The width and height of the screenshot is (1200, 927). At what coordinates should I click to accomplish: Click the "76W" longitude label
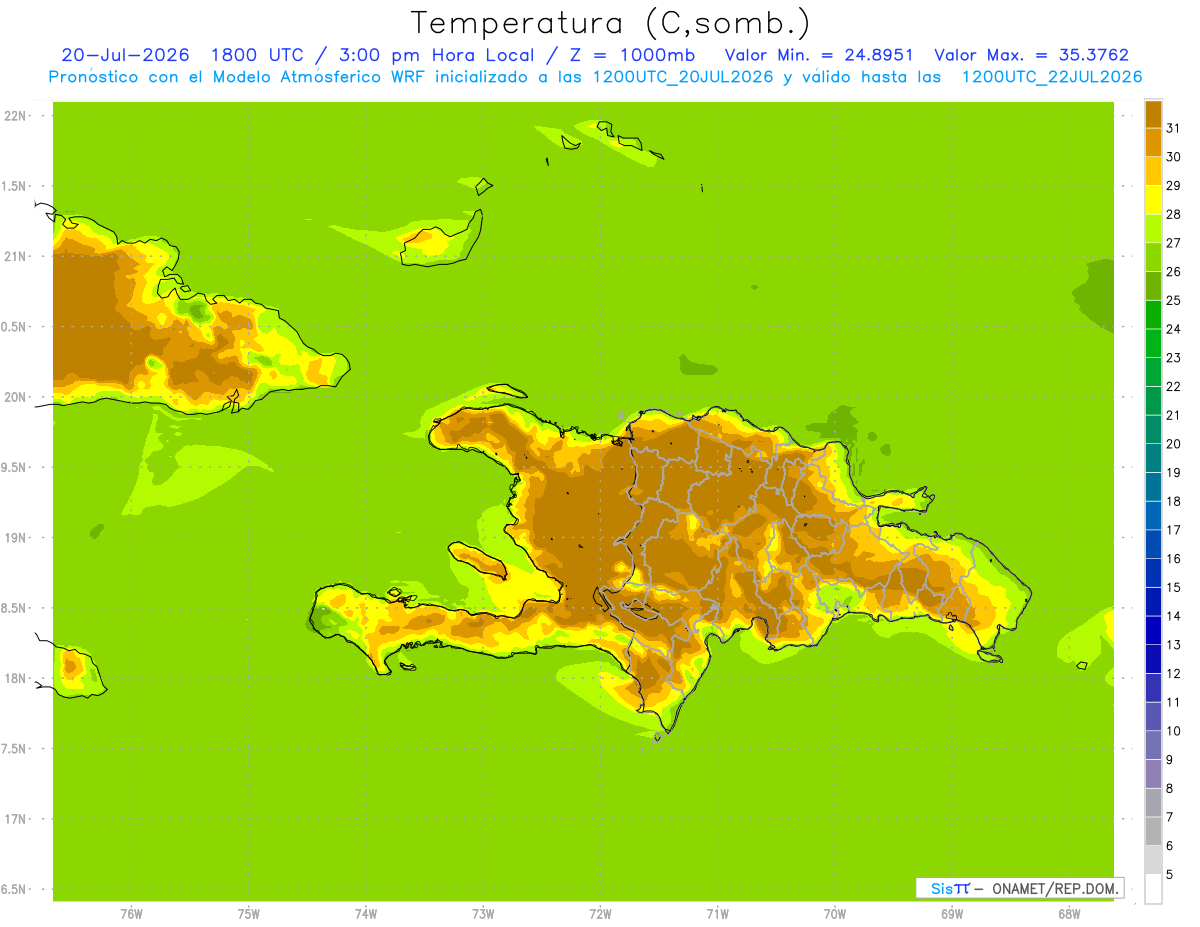pos(131,913)
